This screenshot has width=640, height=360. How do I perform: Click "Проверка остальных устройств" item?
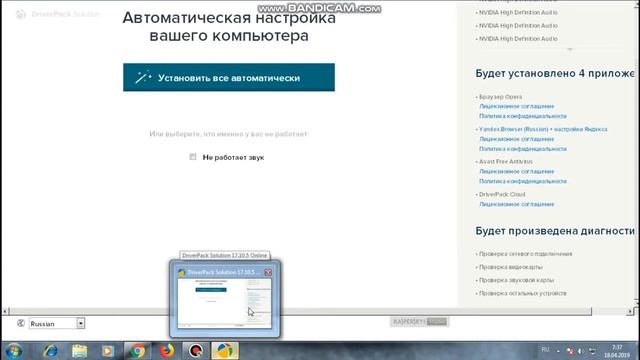pos(522,293)
